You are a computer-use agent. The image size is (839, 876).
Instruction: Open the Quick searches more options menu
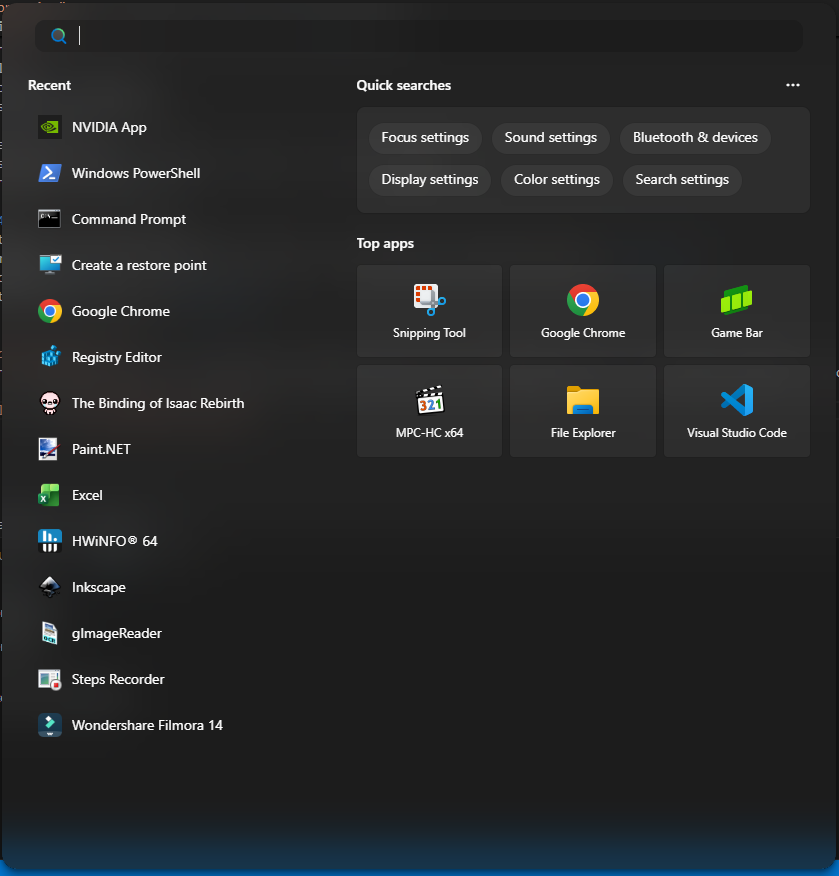pos(793,85)
